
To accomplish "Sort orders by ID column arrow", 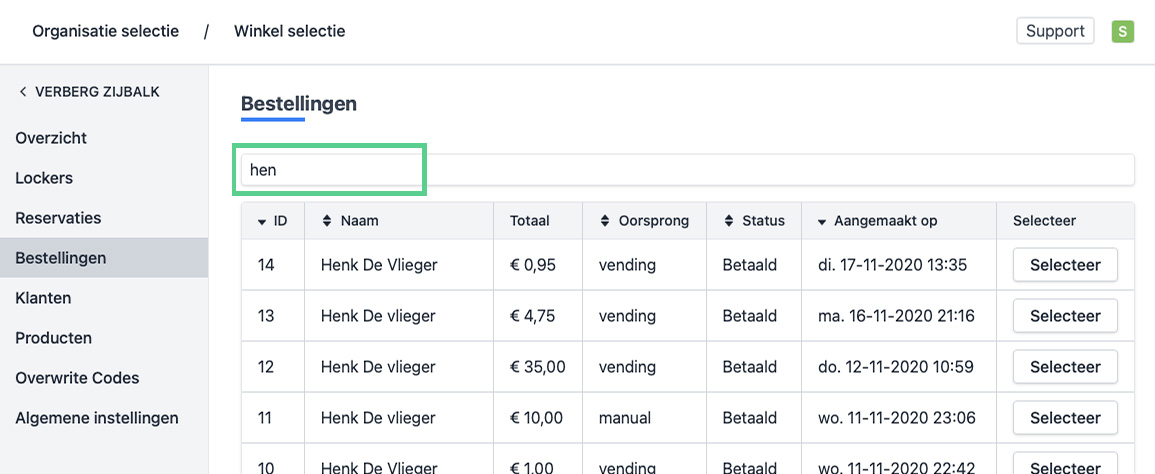I will pyautogui.click(x=262, y=221).
